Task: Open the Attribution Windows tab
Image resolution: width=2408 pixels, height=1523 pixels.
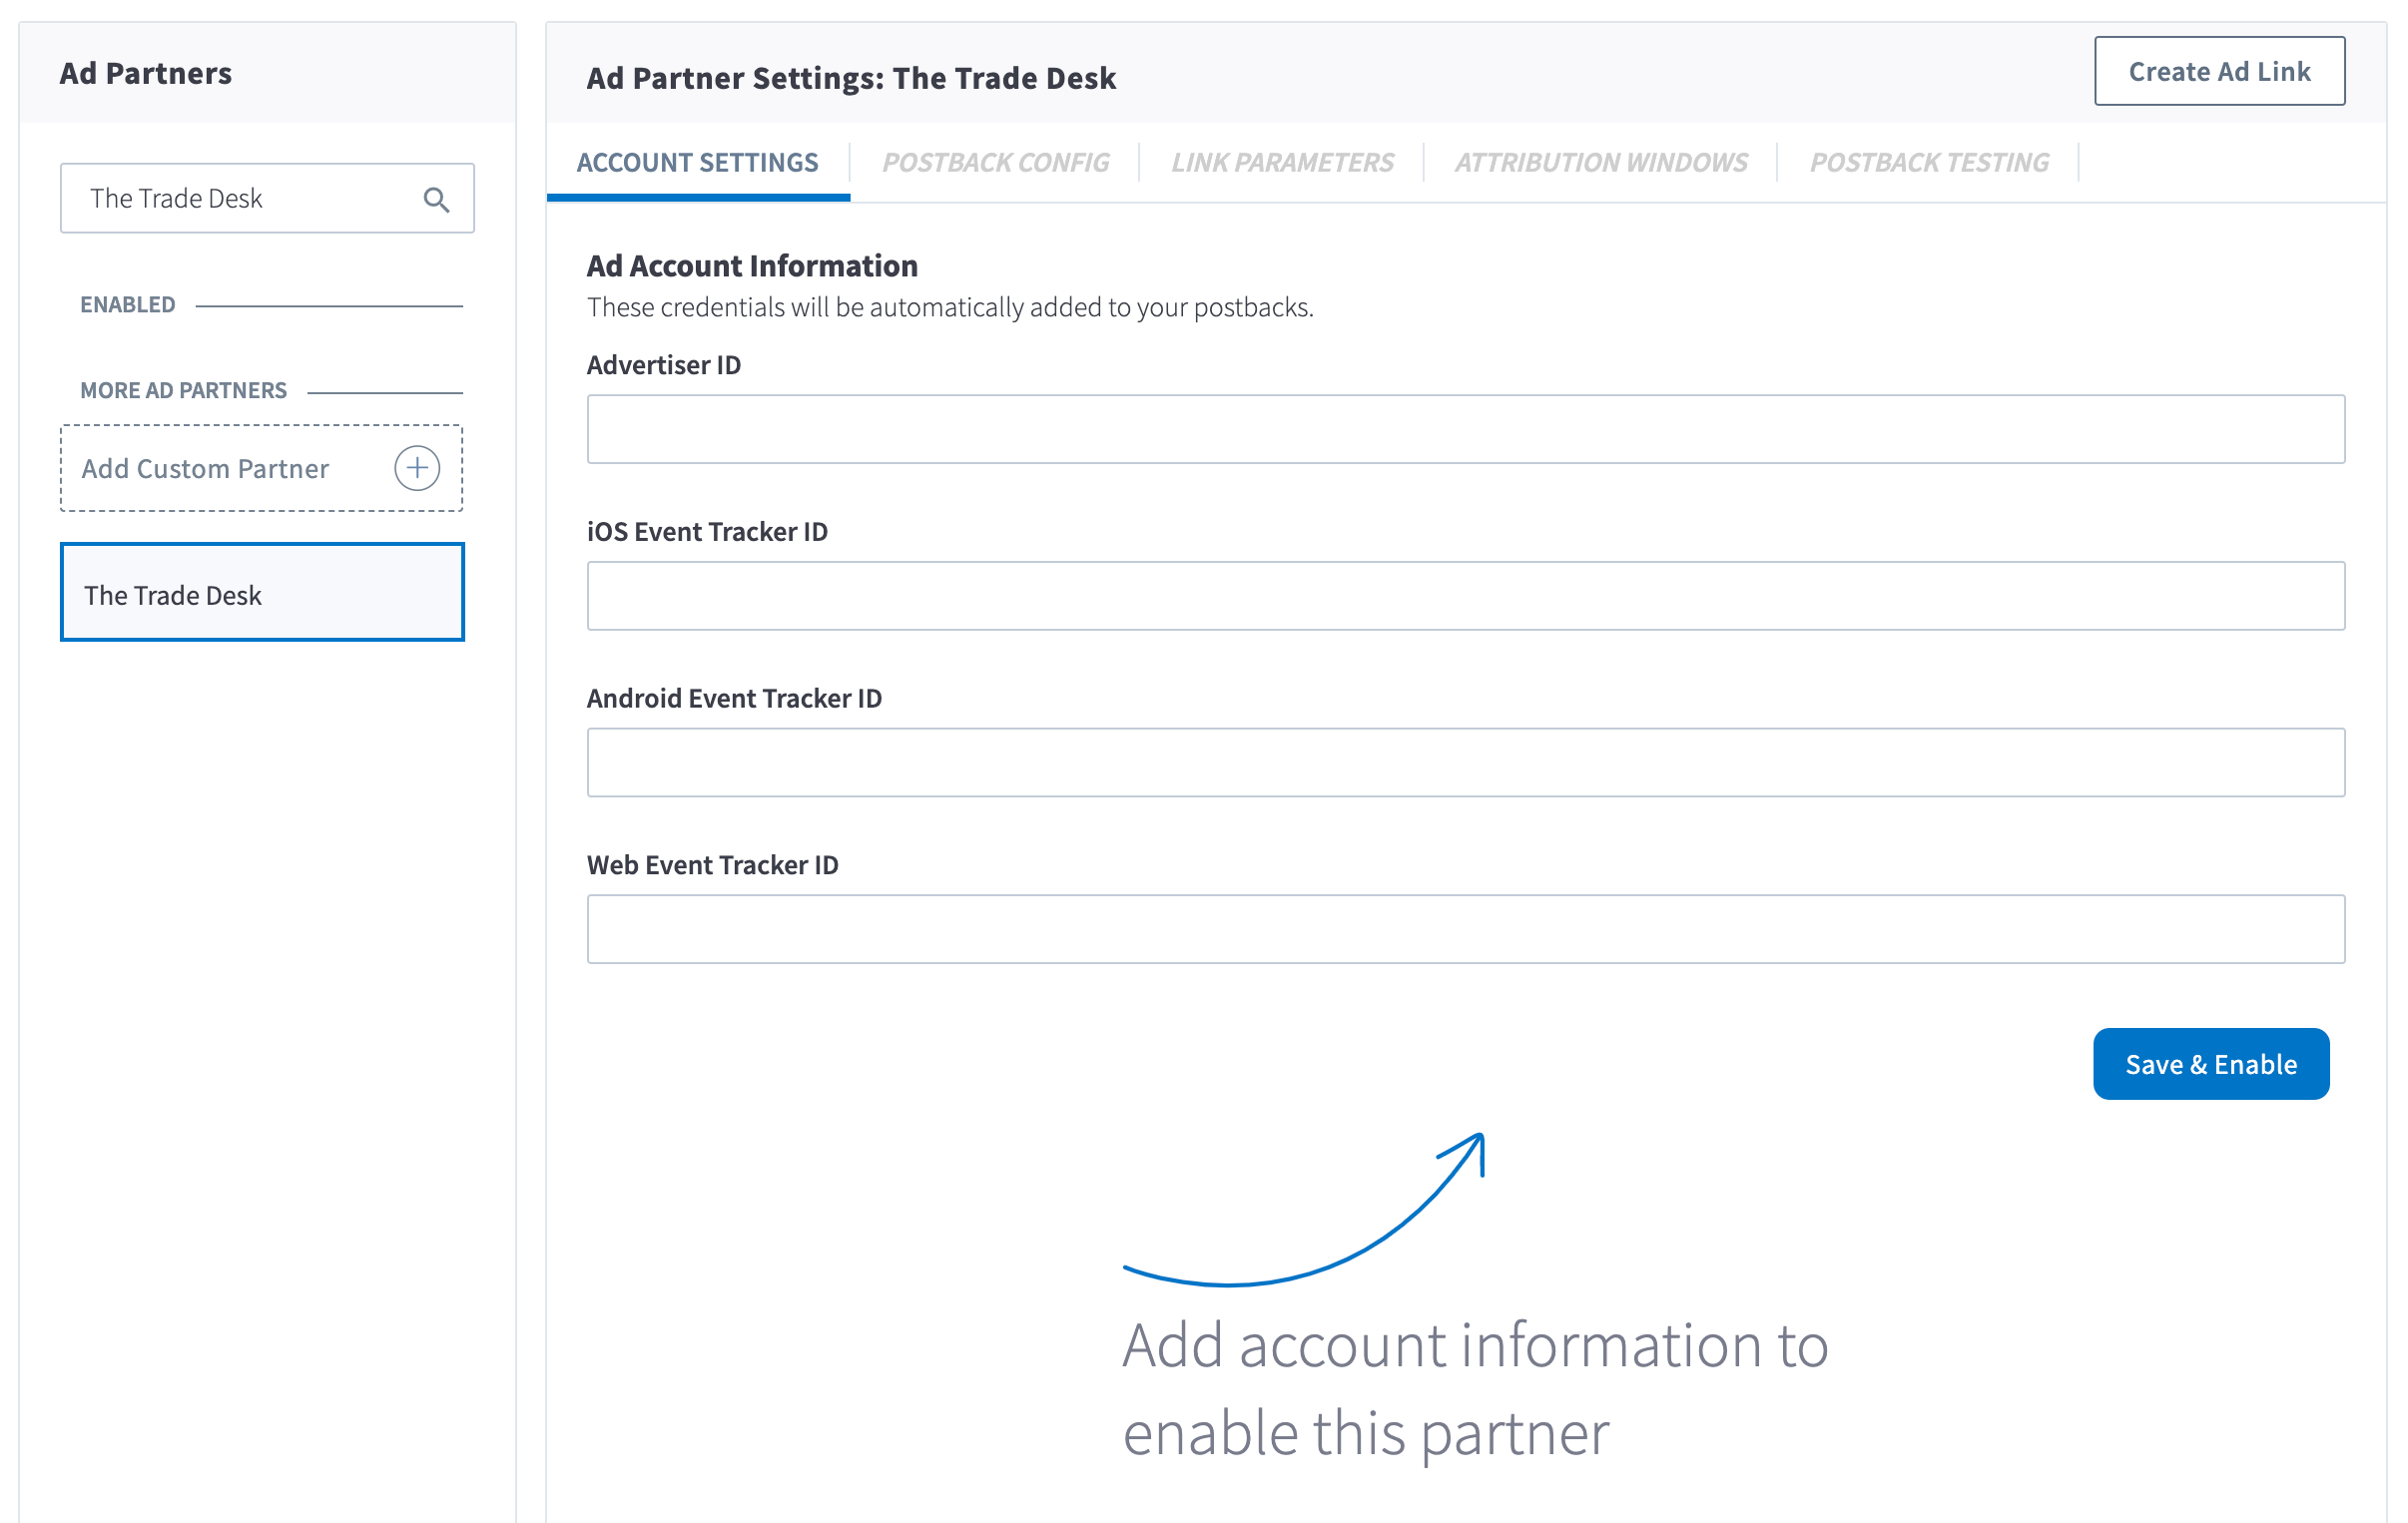Action: 1600,162
